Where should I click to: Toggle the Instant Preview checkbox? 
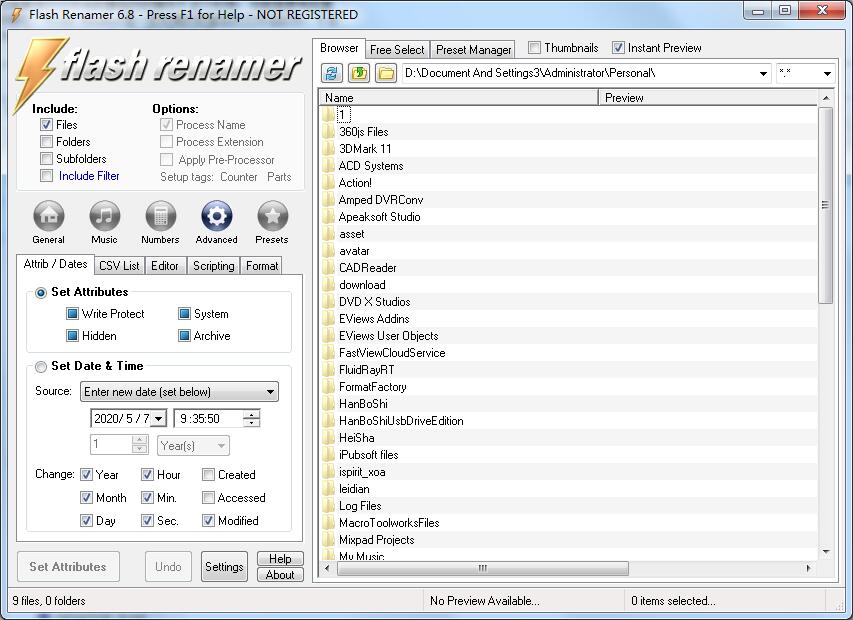(x=618, y=48)
